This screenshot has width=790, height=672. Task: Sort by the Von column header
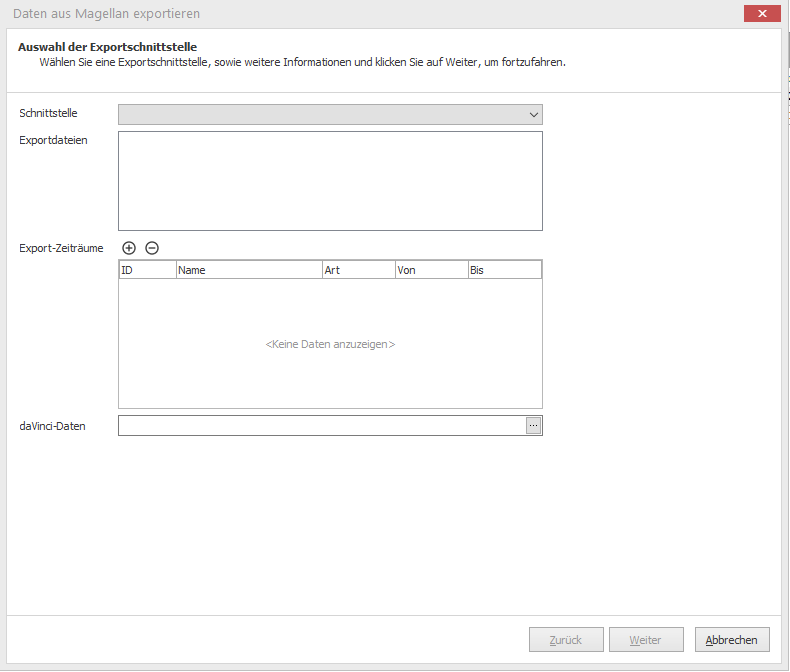pyautogui.click(x=430, y=270)
